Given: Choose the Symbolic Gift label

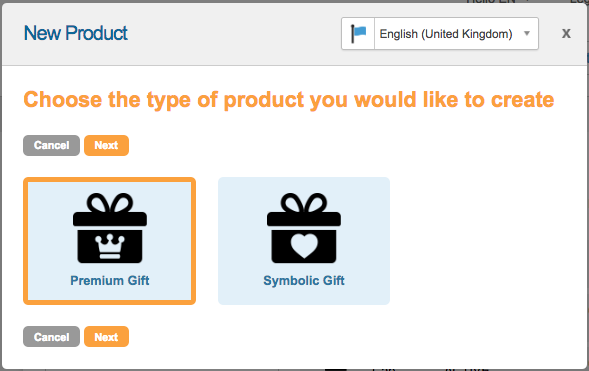Looking at the screenshot, I should coord(304,281).
